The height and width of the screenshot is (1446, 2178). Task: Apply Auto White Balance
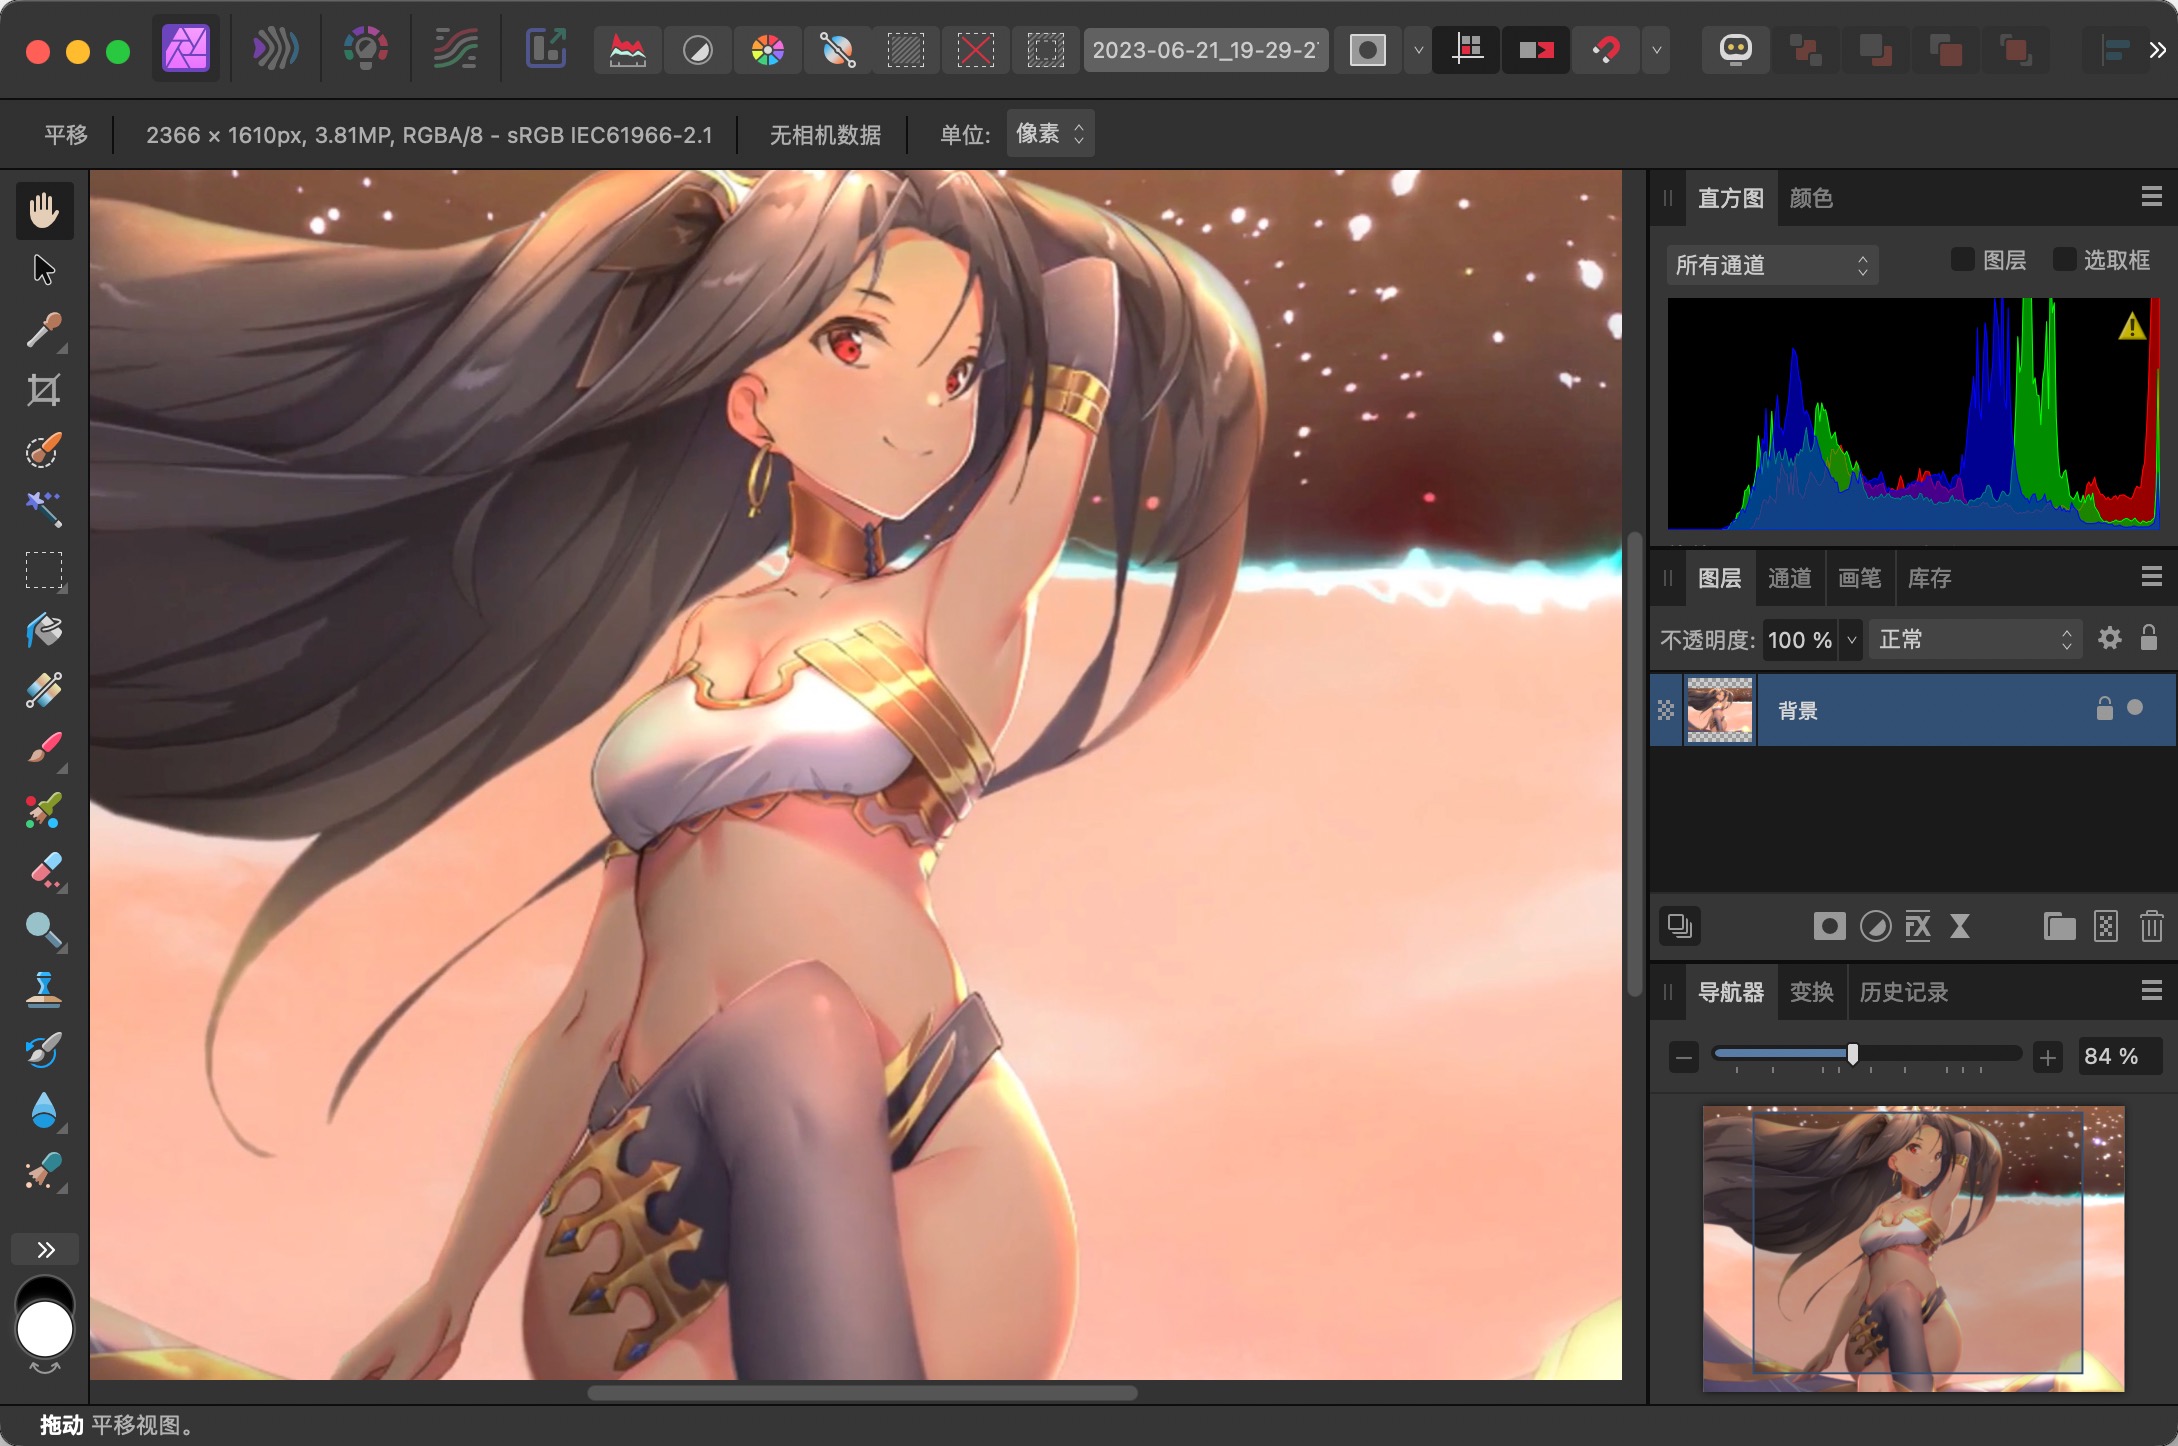coord(838,50)
